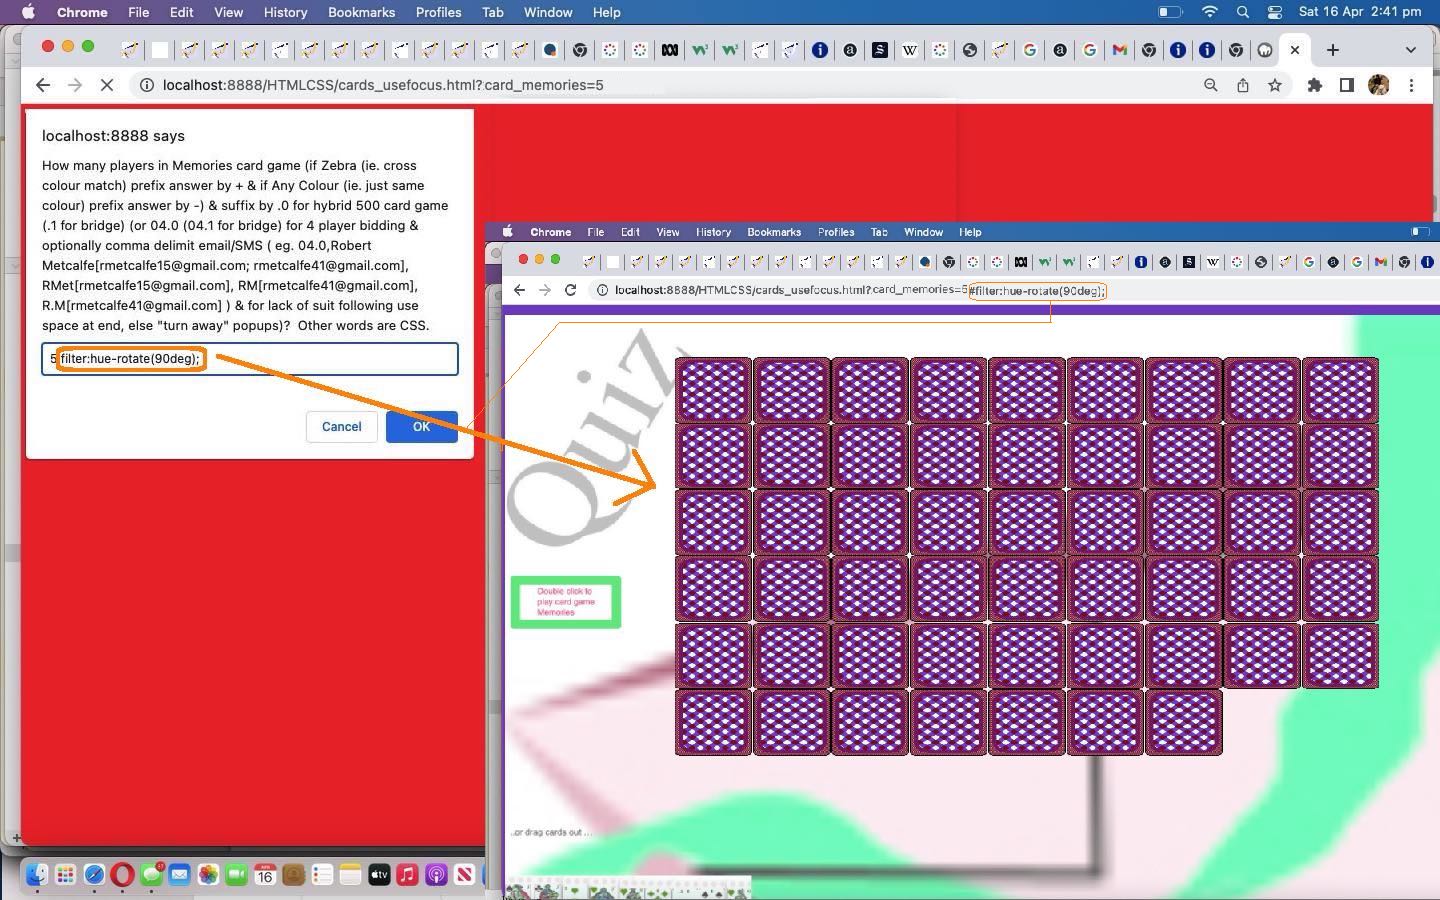The image size is (1440, 900).
Task: Open Launchpad from the Dock
Action: point(66,875)
